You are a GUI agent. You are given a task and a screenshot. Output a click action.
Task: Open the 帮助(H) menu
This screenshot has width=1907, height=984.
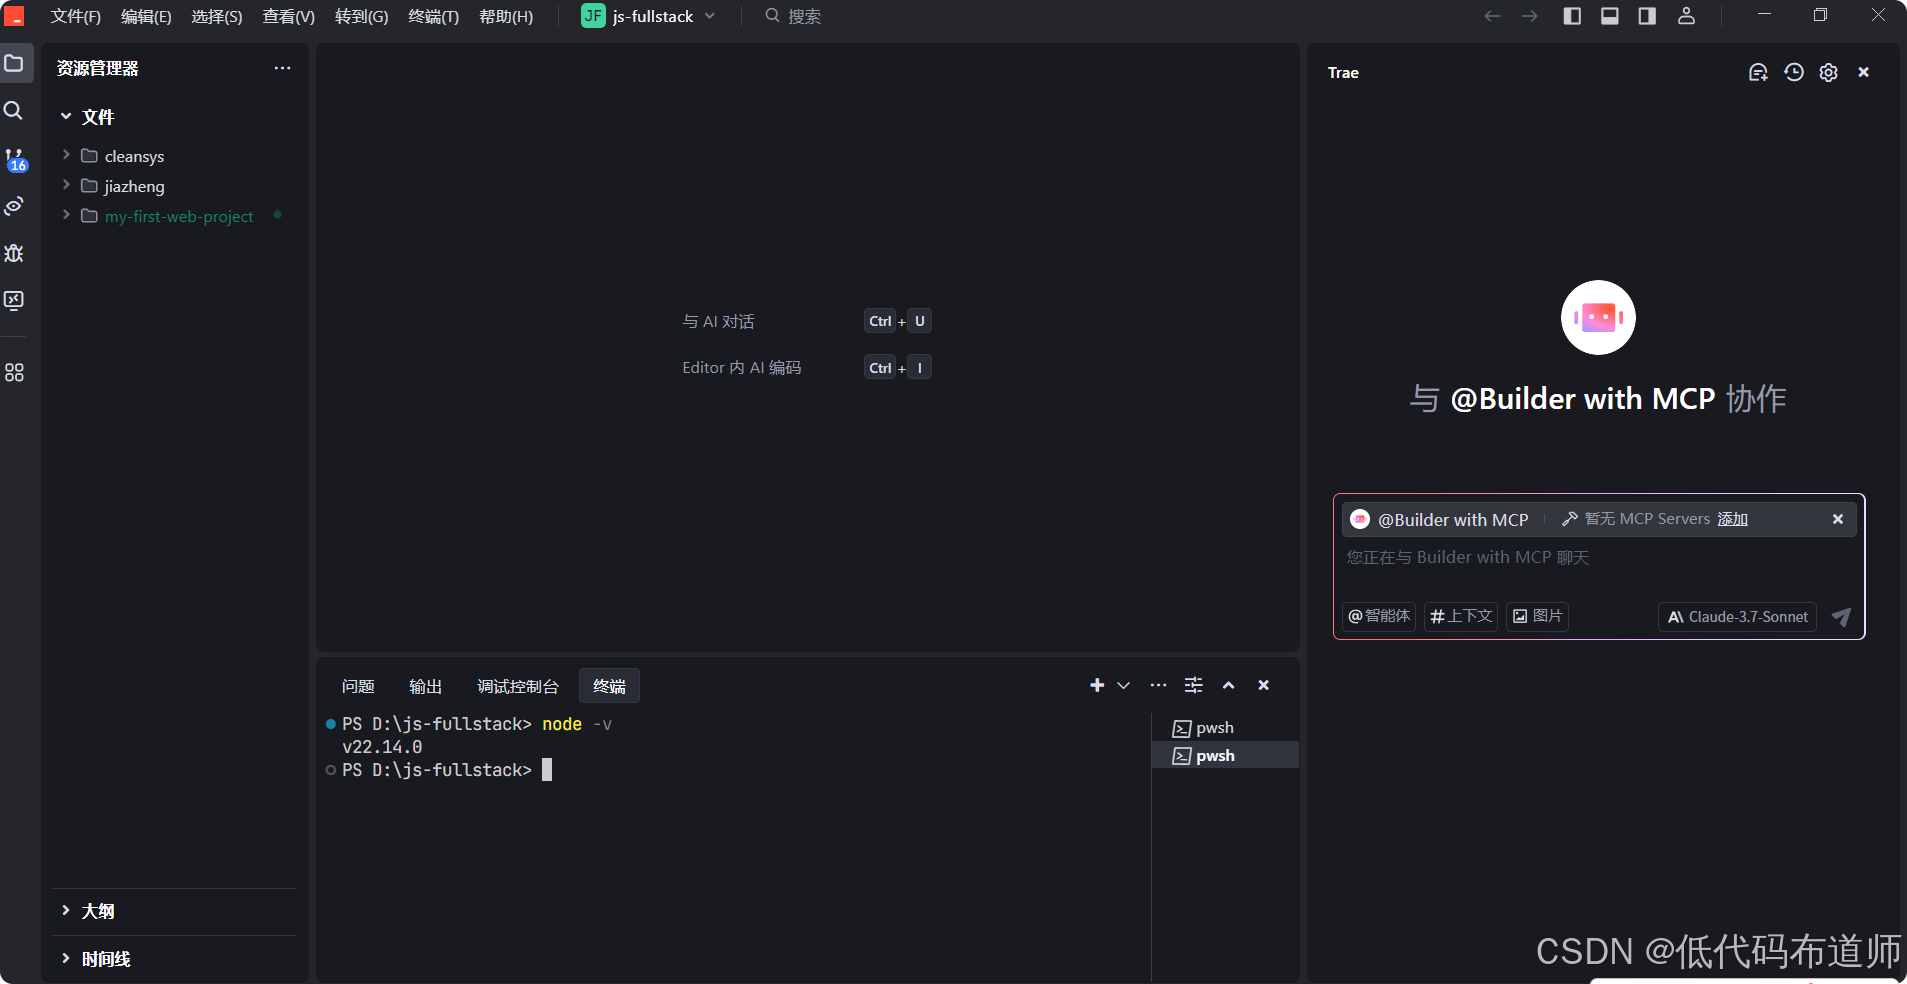506,16
